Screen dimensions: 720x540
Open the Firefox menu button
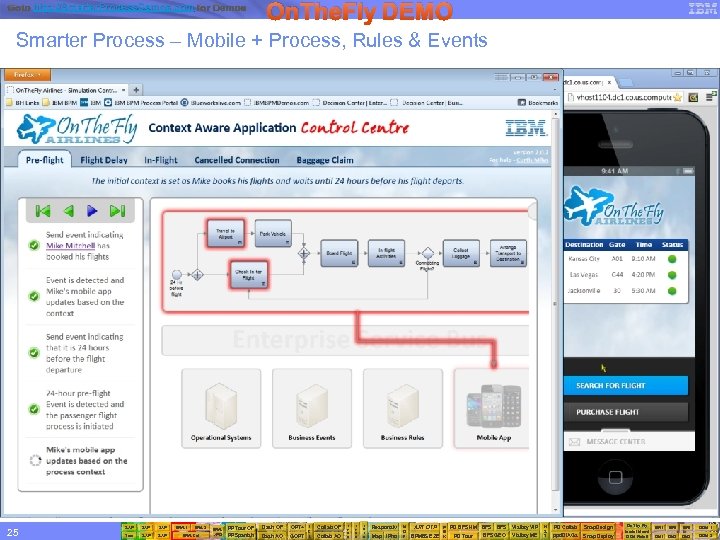[27, 74]
